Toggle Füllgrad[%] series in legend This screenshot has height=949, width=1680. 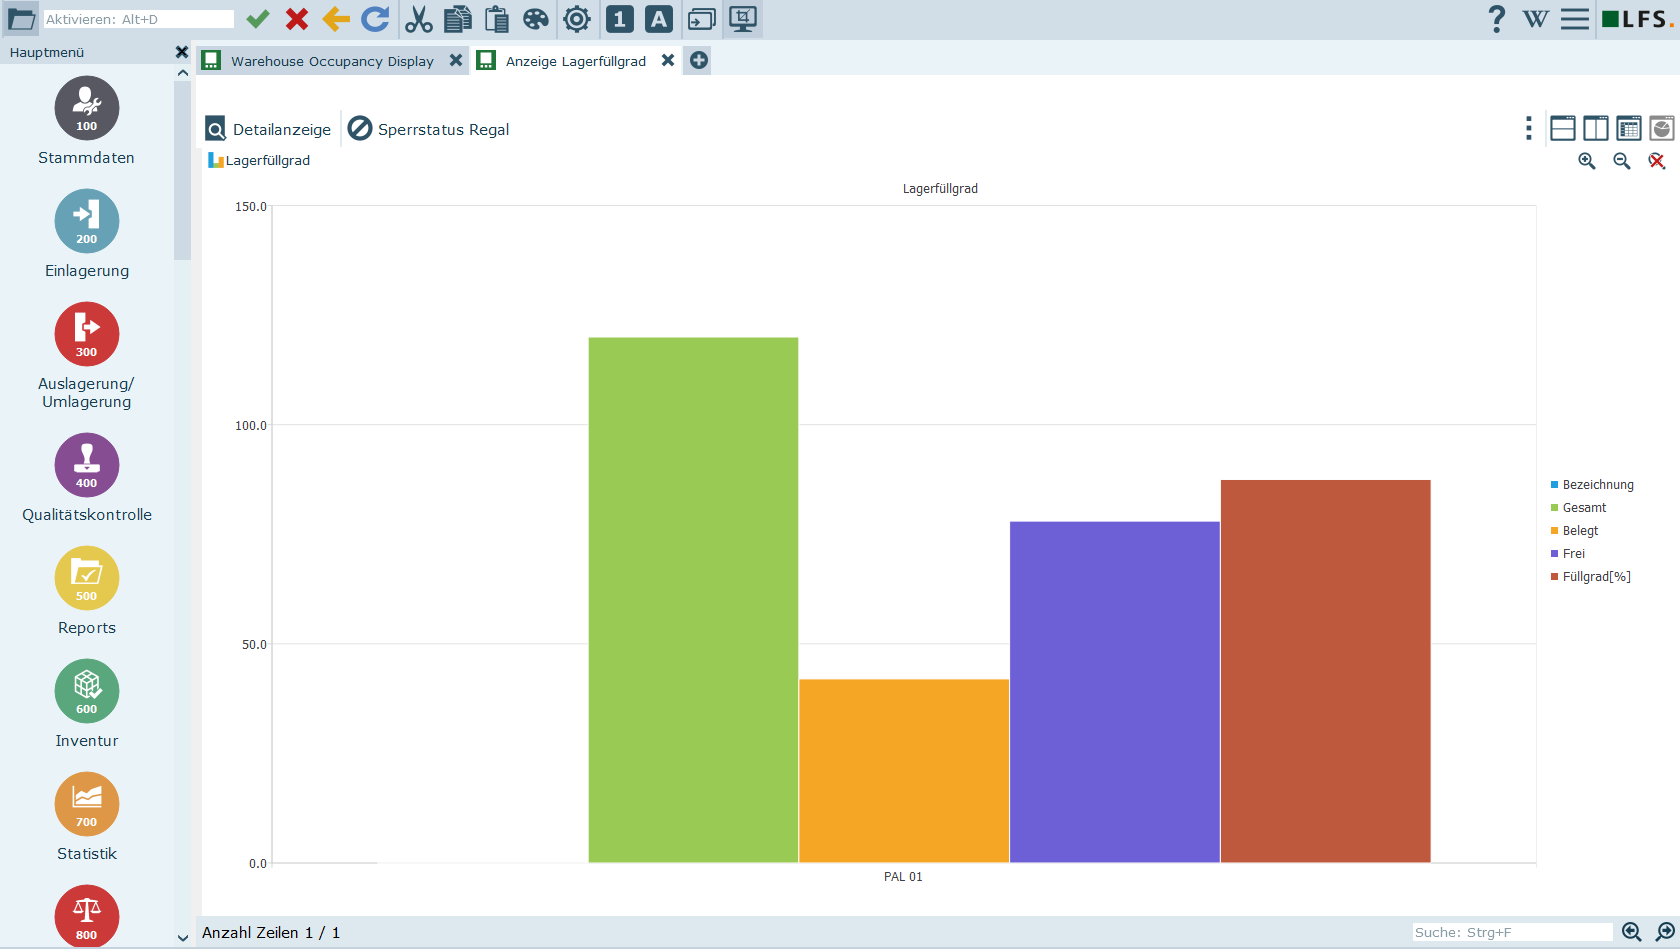click(1591, 577)
